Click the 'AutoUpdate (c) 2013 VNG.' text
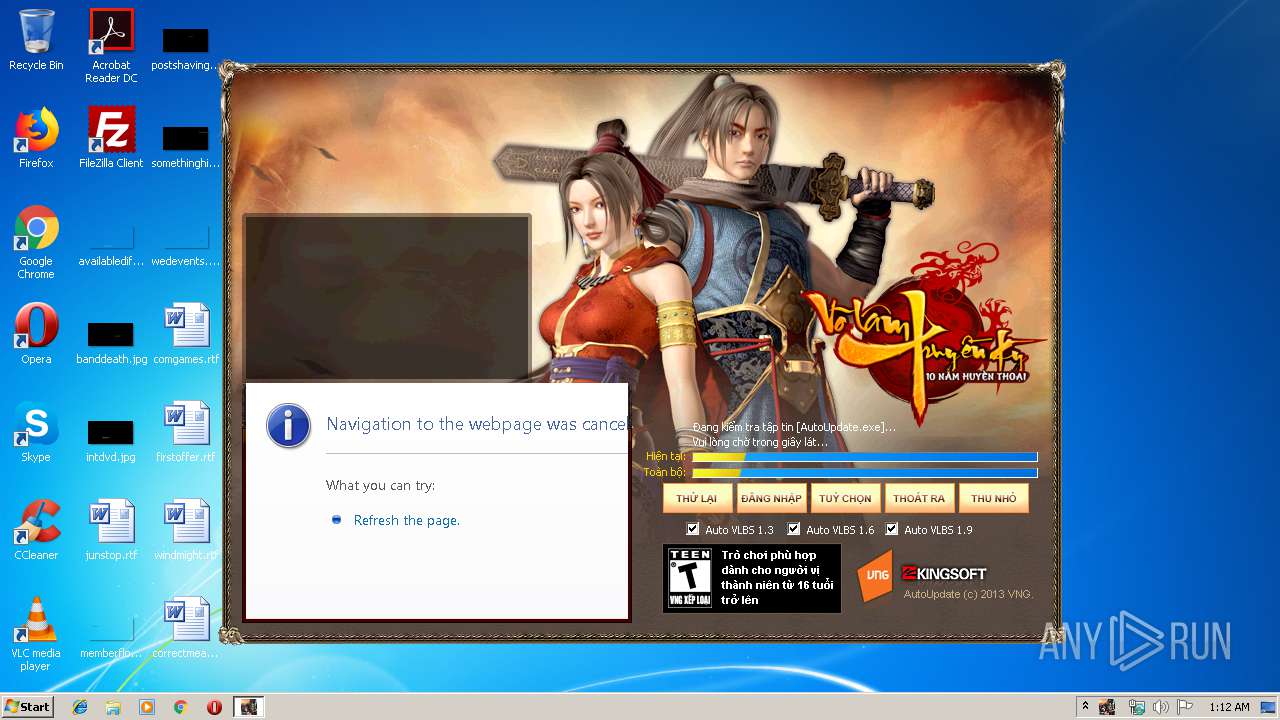The height and width of the screenshot is (720, 1280). [968, 594]
